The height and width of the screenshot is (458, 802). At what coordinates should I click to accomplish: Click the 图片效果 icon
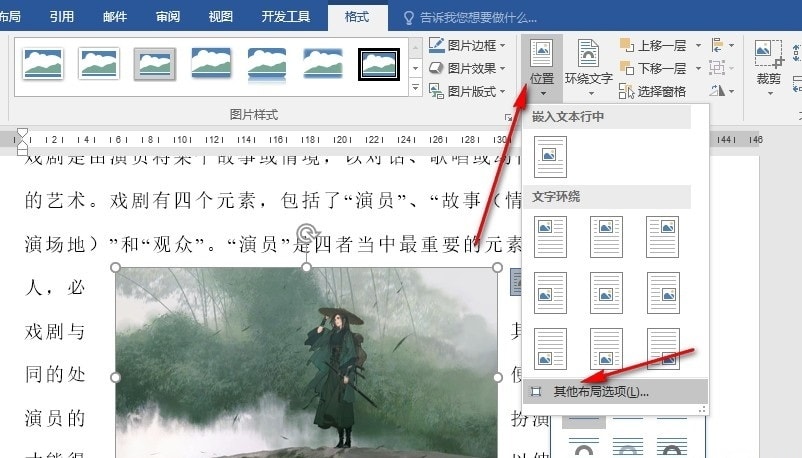pos(436,68)
